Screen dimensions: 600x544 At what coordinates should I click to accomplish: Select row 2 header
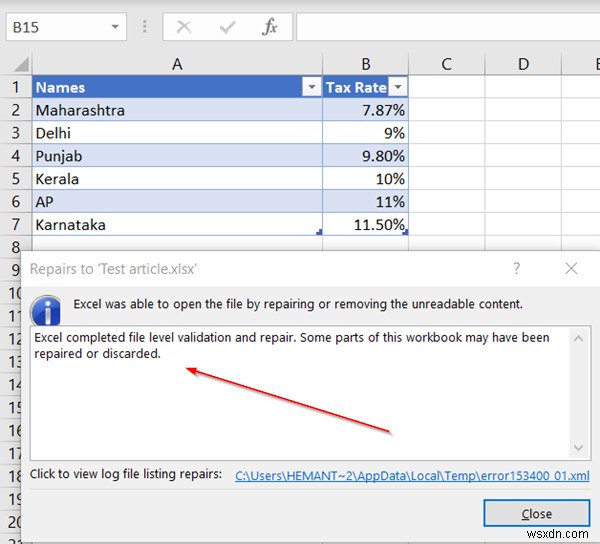coord(16,110)
